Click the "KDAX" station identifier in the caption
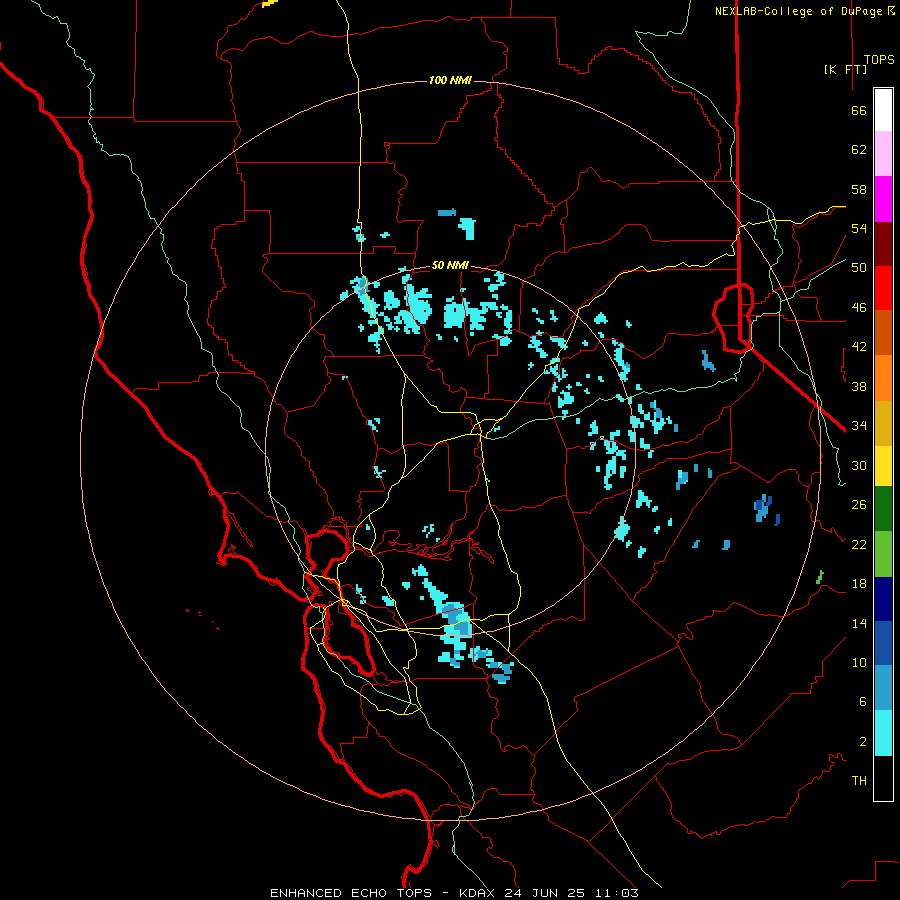Image resolution: width=900 pixels, height=900 pixels. [x=479, y=893]
